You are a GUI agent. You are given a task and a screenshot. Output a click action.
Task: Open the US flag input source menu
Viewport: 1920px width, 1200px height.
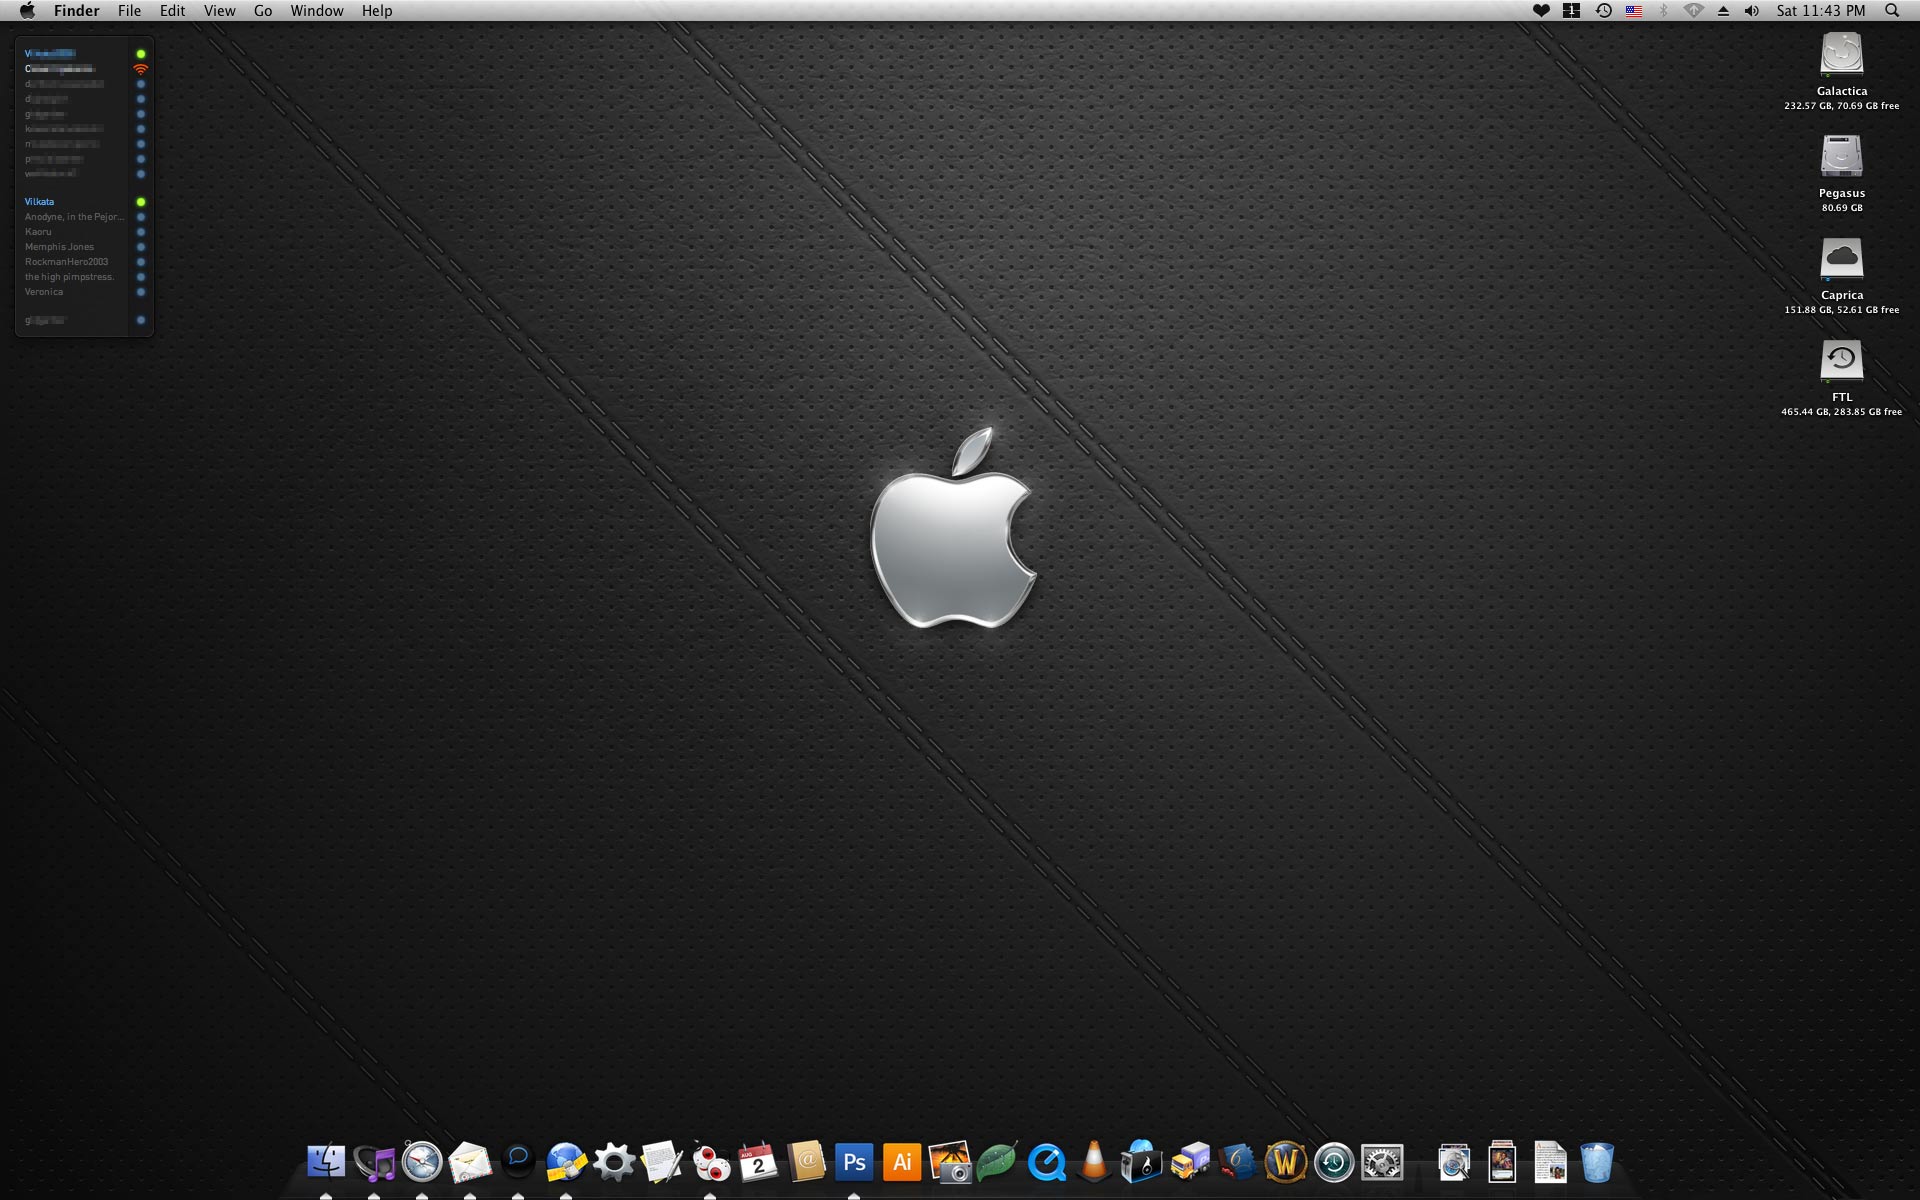click(1634, 10)
